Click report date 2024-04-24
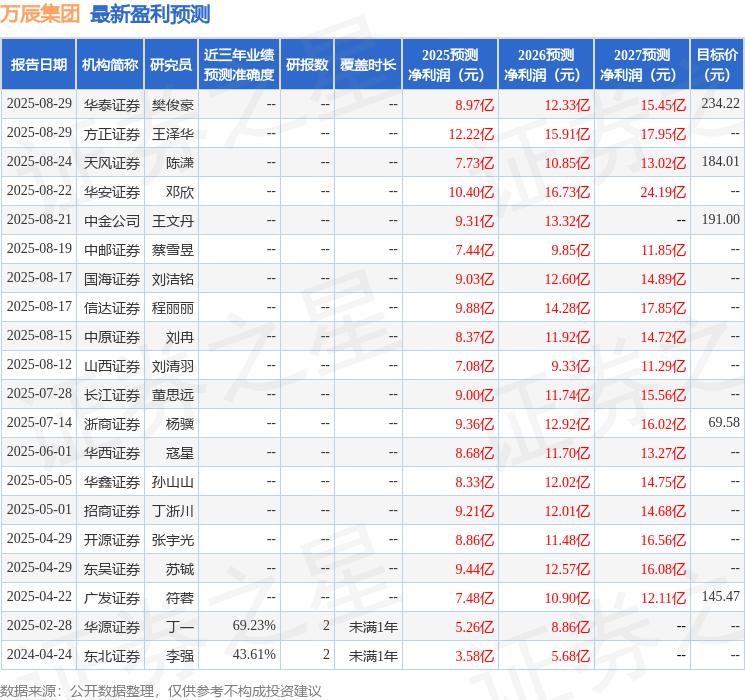Screen dimensions: 745x700 (x=39, y=654)
